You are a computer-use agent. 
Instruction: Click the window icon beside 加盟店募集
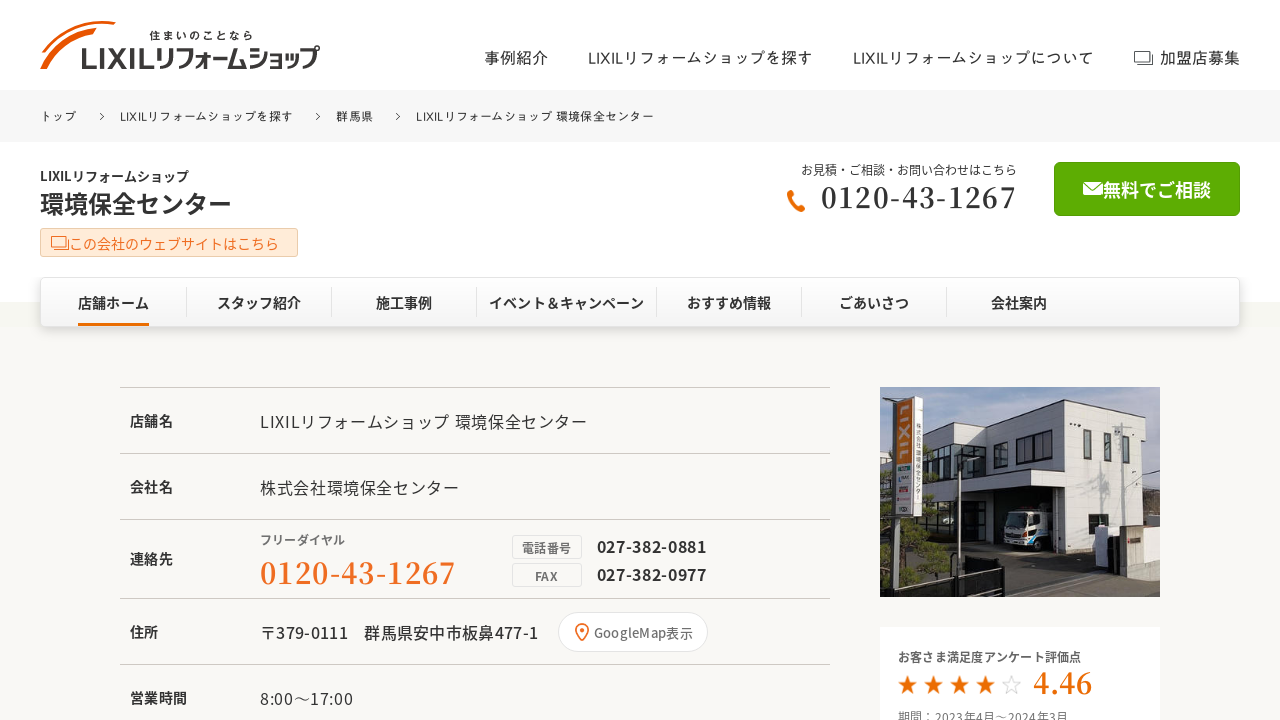[x=1143, y=58]
